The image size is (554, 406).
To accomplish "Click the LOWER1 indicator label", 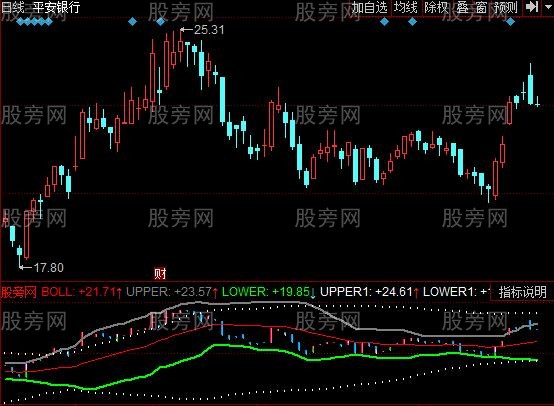I will click(455, 292).
